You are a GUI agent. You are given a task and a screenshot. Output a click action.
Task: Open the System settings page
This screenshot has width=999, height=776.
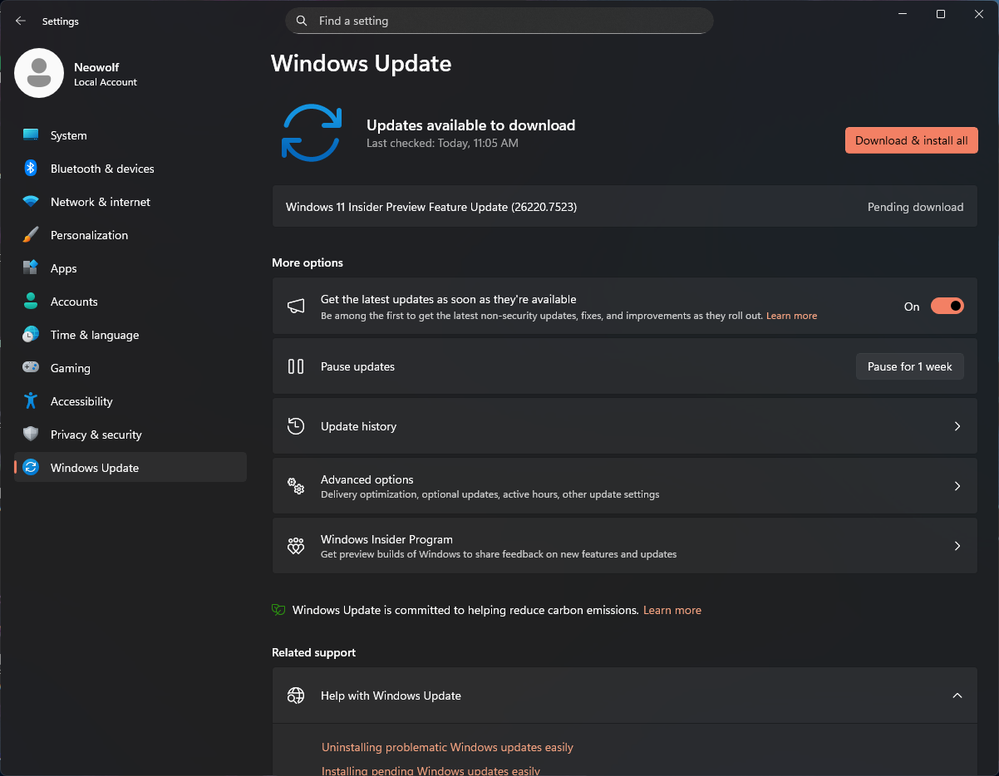[x=131, y=135]
